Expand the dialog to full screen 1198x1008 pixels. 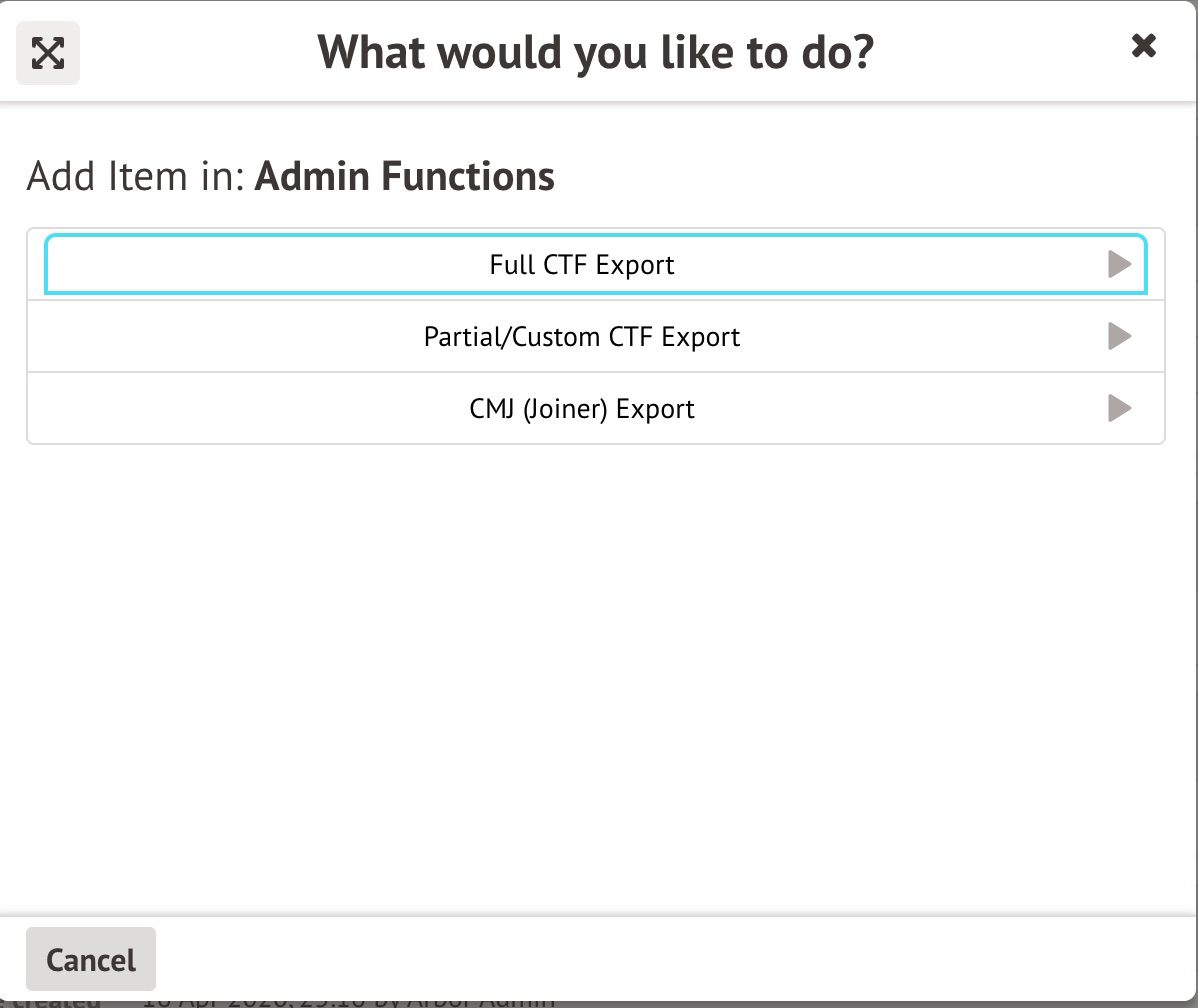(48, 53)
